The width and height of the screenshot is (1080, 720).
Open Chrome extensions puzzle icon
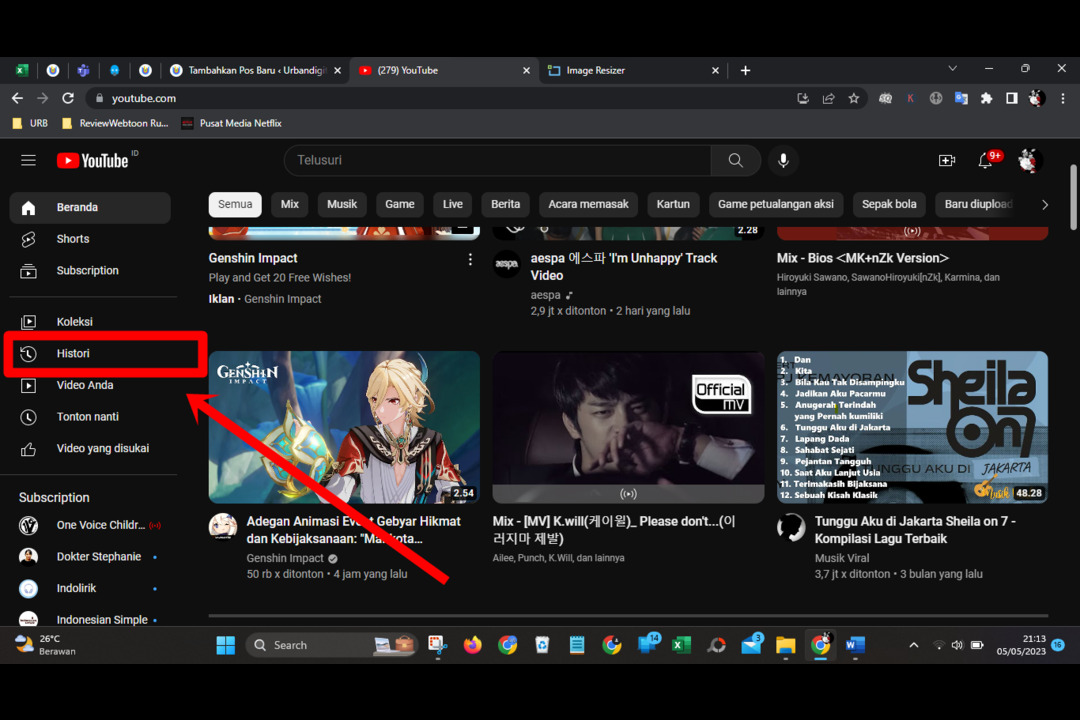(x=986, y=99)
